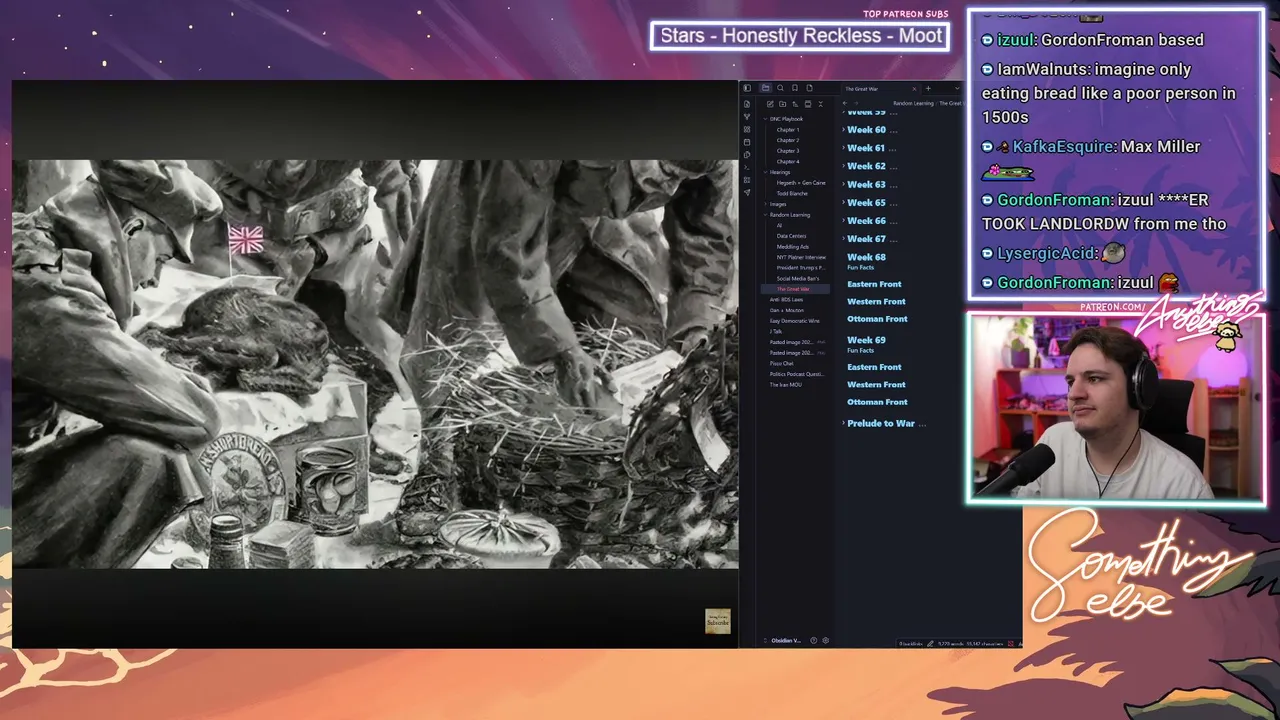Open the canvas ribbon icon

coord(747,129)
